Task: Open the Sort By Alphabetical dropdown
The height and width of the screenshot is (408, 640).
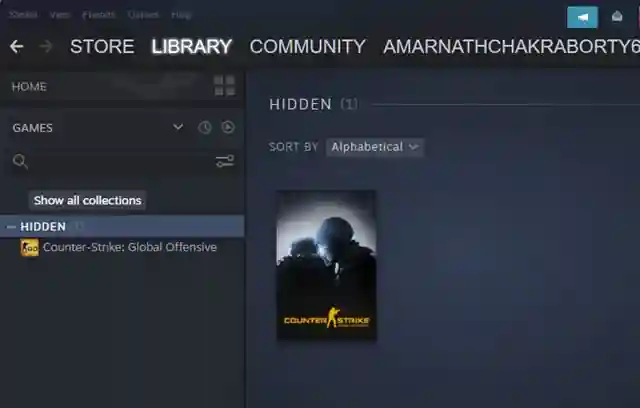Action: pos(375,147)
